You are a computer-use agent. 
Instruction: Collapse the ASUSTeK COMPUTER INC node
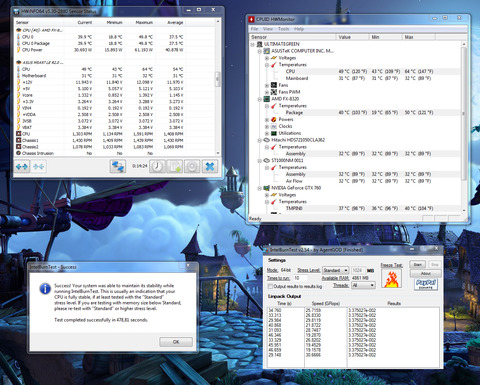click(260, 51)
